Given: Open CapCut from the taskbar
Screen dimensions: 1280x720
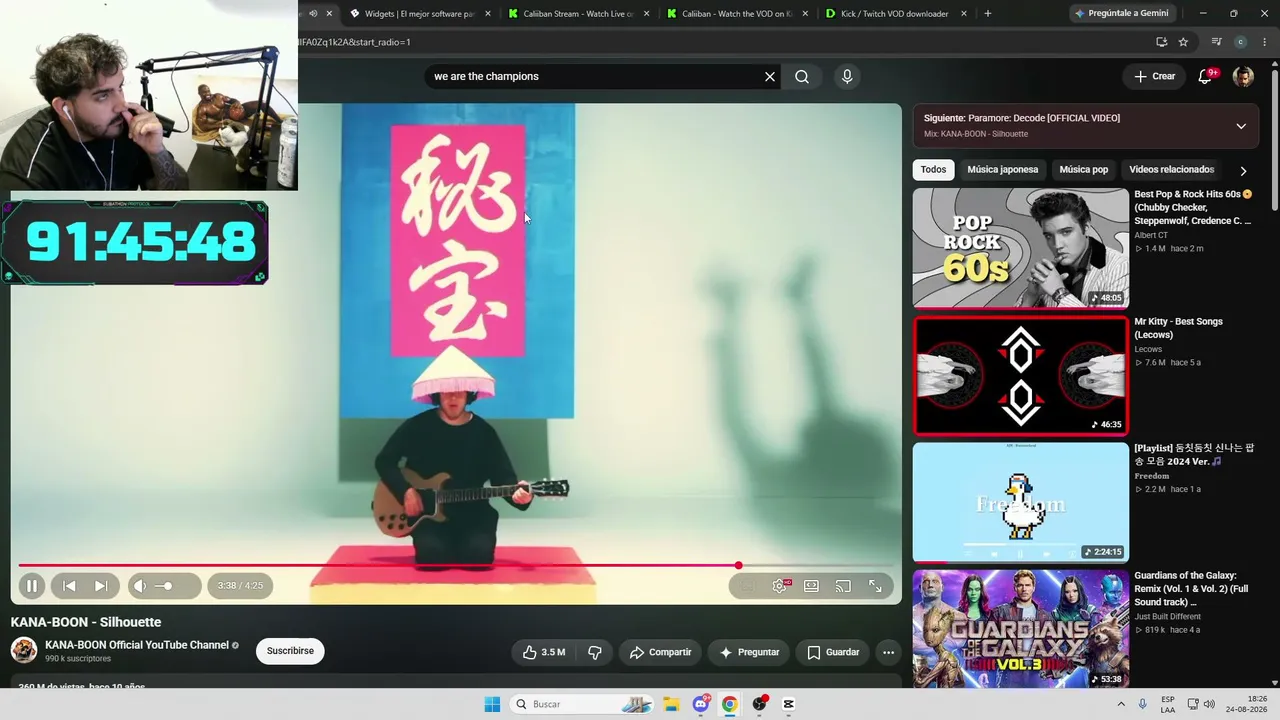Looking at the screenshot, I should [789, 704].
